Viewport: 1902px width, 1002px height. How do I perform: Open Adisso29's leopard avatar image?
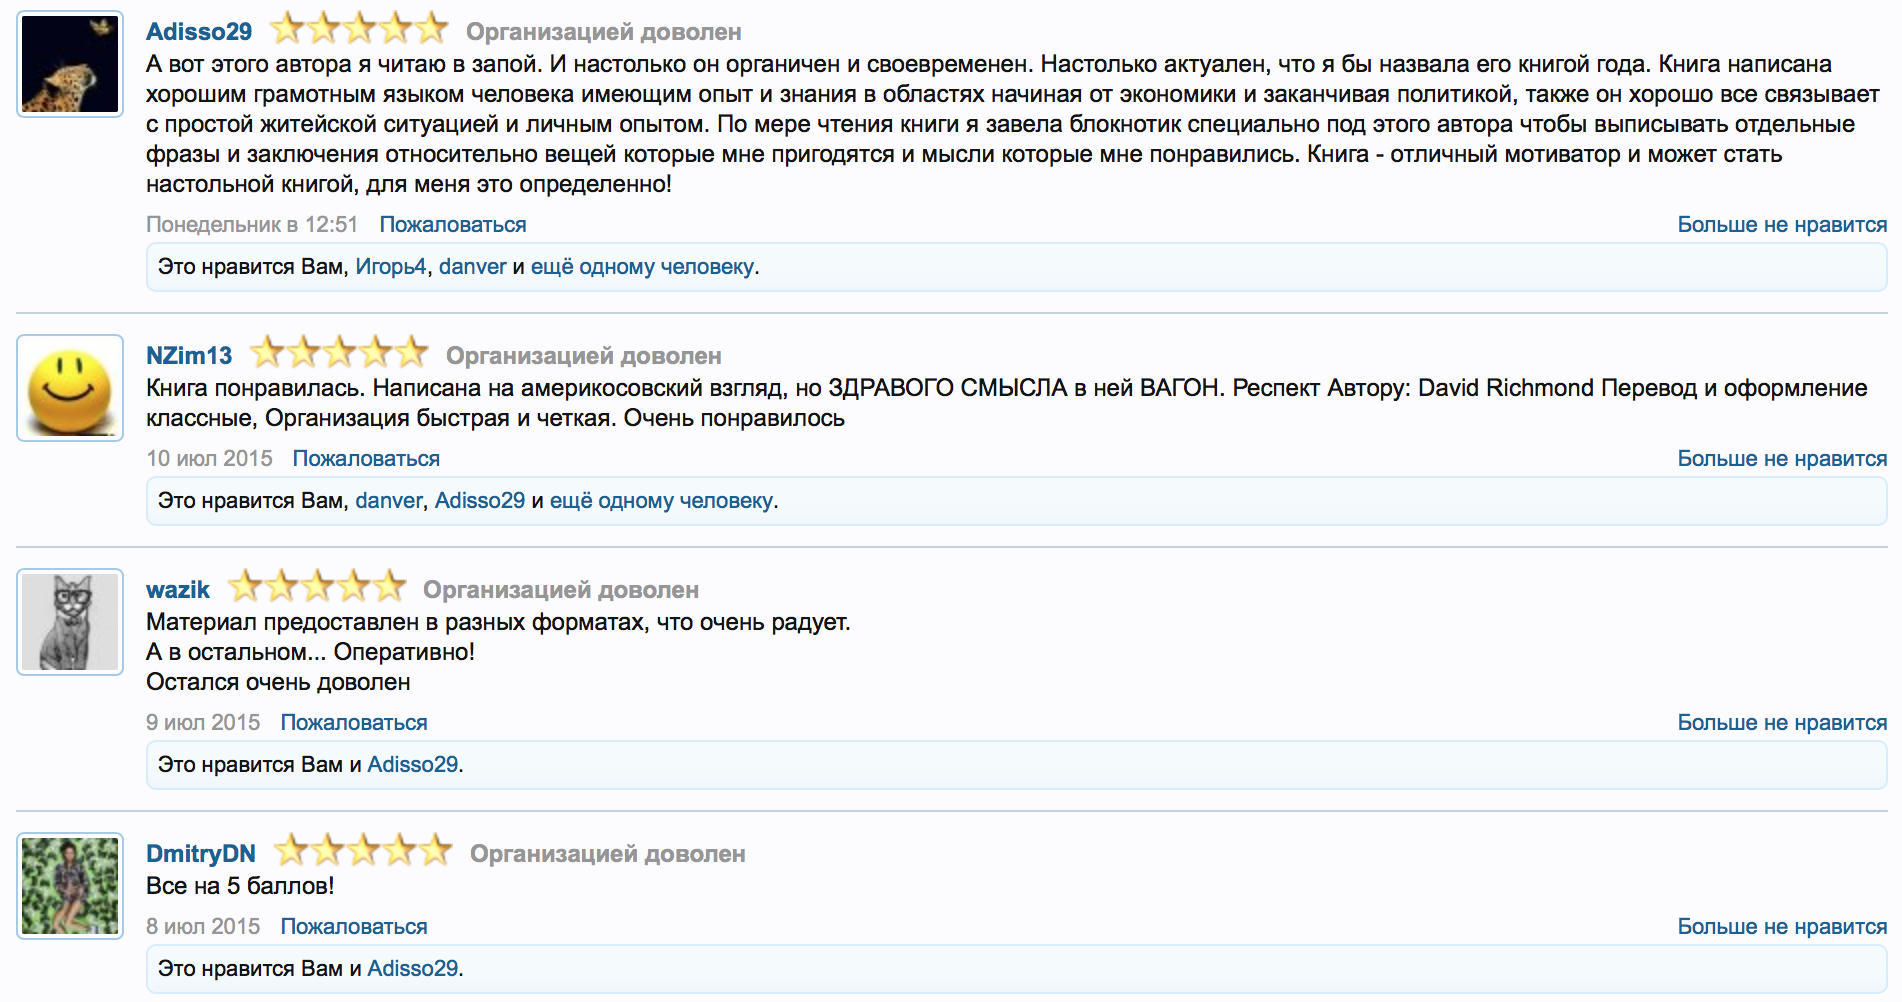[x=68, y=62]
